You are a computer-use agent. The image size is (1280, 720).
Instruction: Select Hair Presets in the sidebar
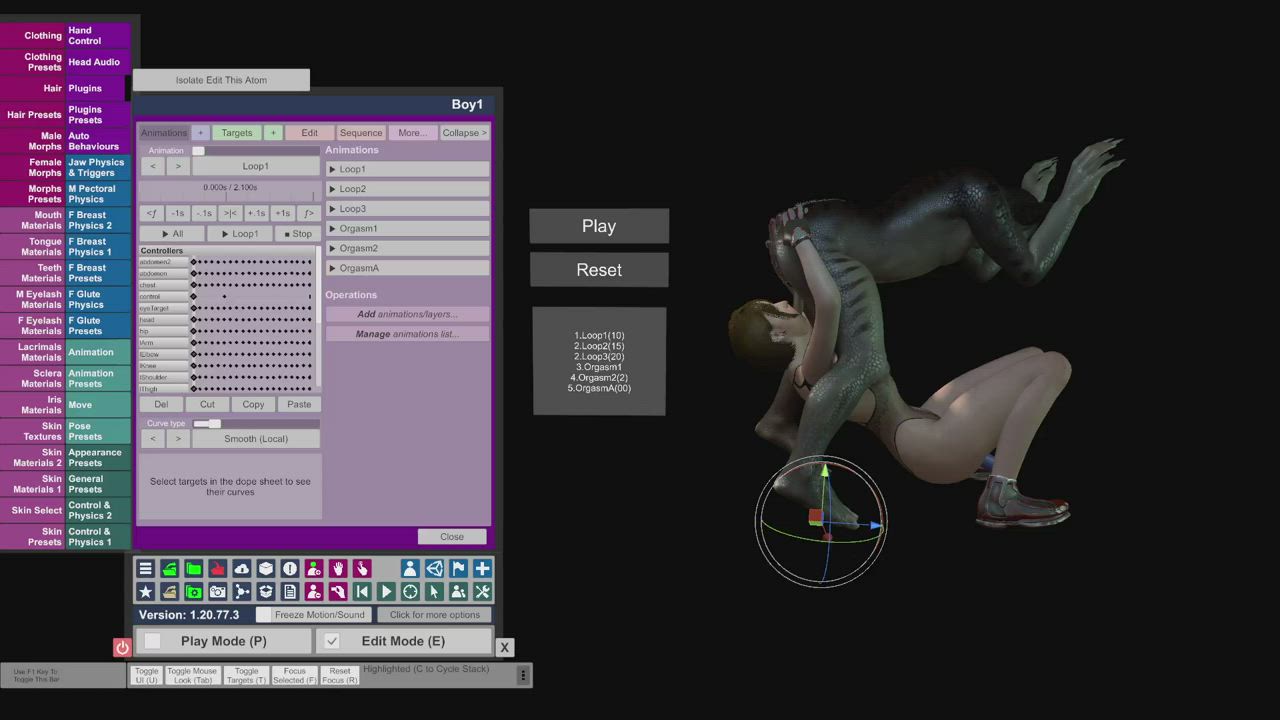pyautogui.click(x=33, y=115)
